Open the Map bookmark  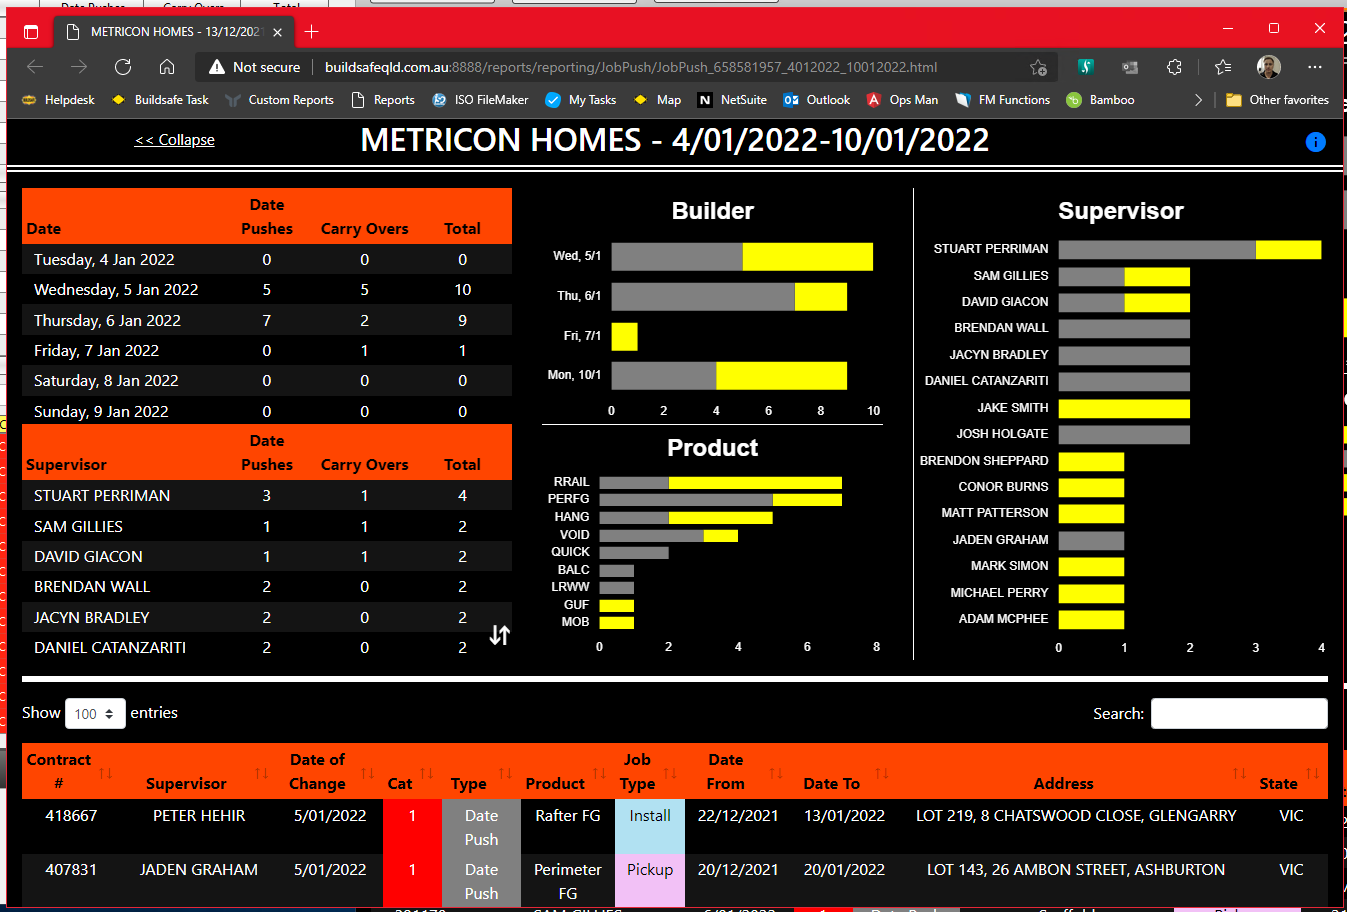(657, 100)
